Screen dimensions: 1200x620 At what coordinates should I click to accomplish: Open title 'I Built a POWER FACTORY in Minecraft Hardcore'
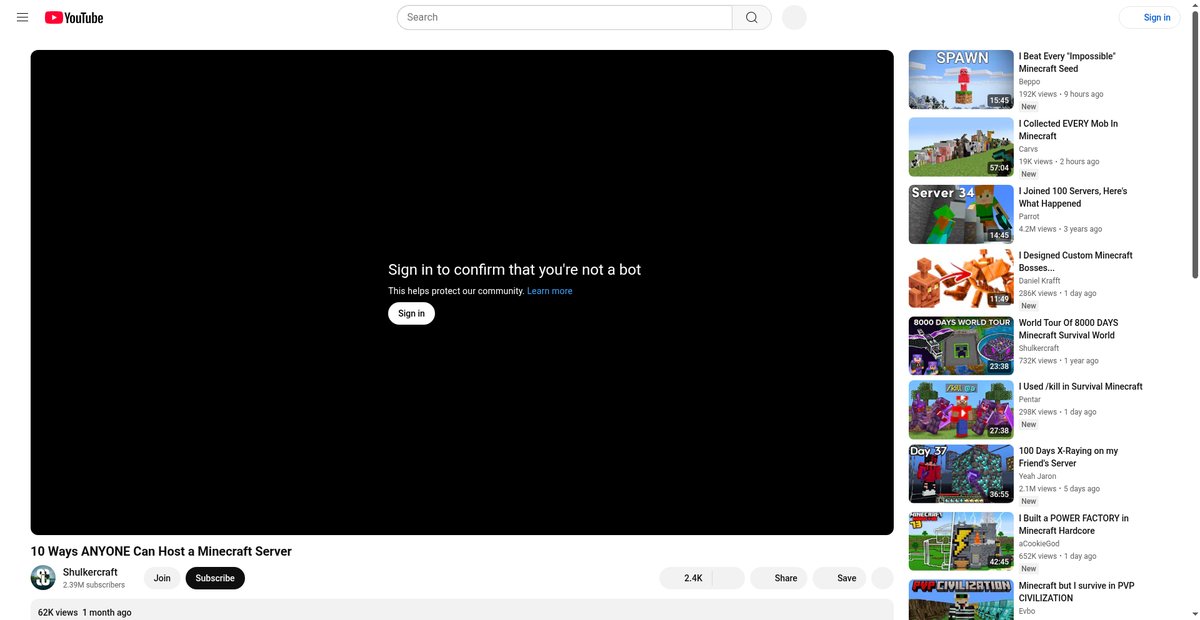[1074, 524]
